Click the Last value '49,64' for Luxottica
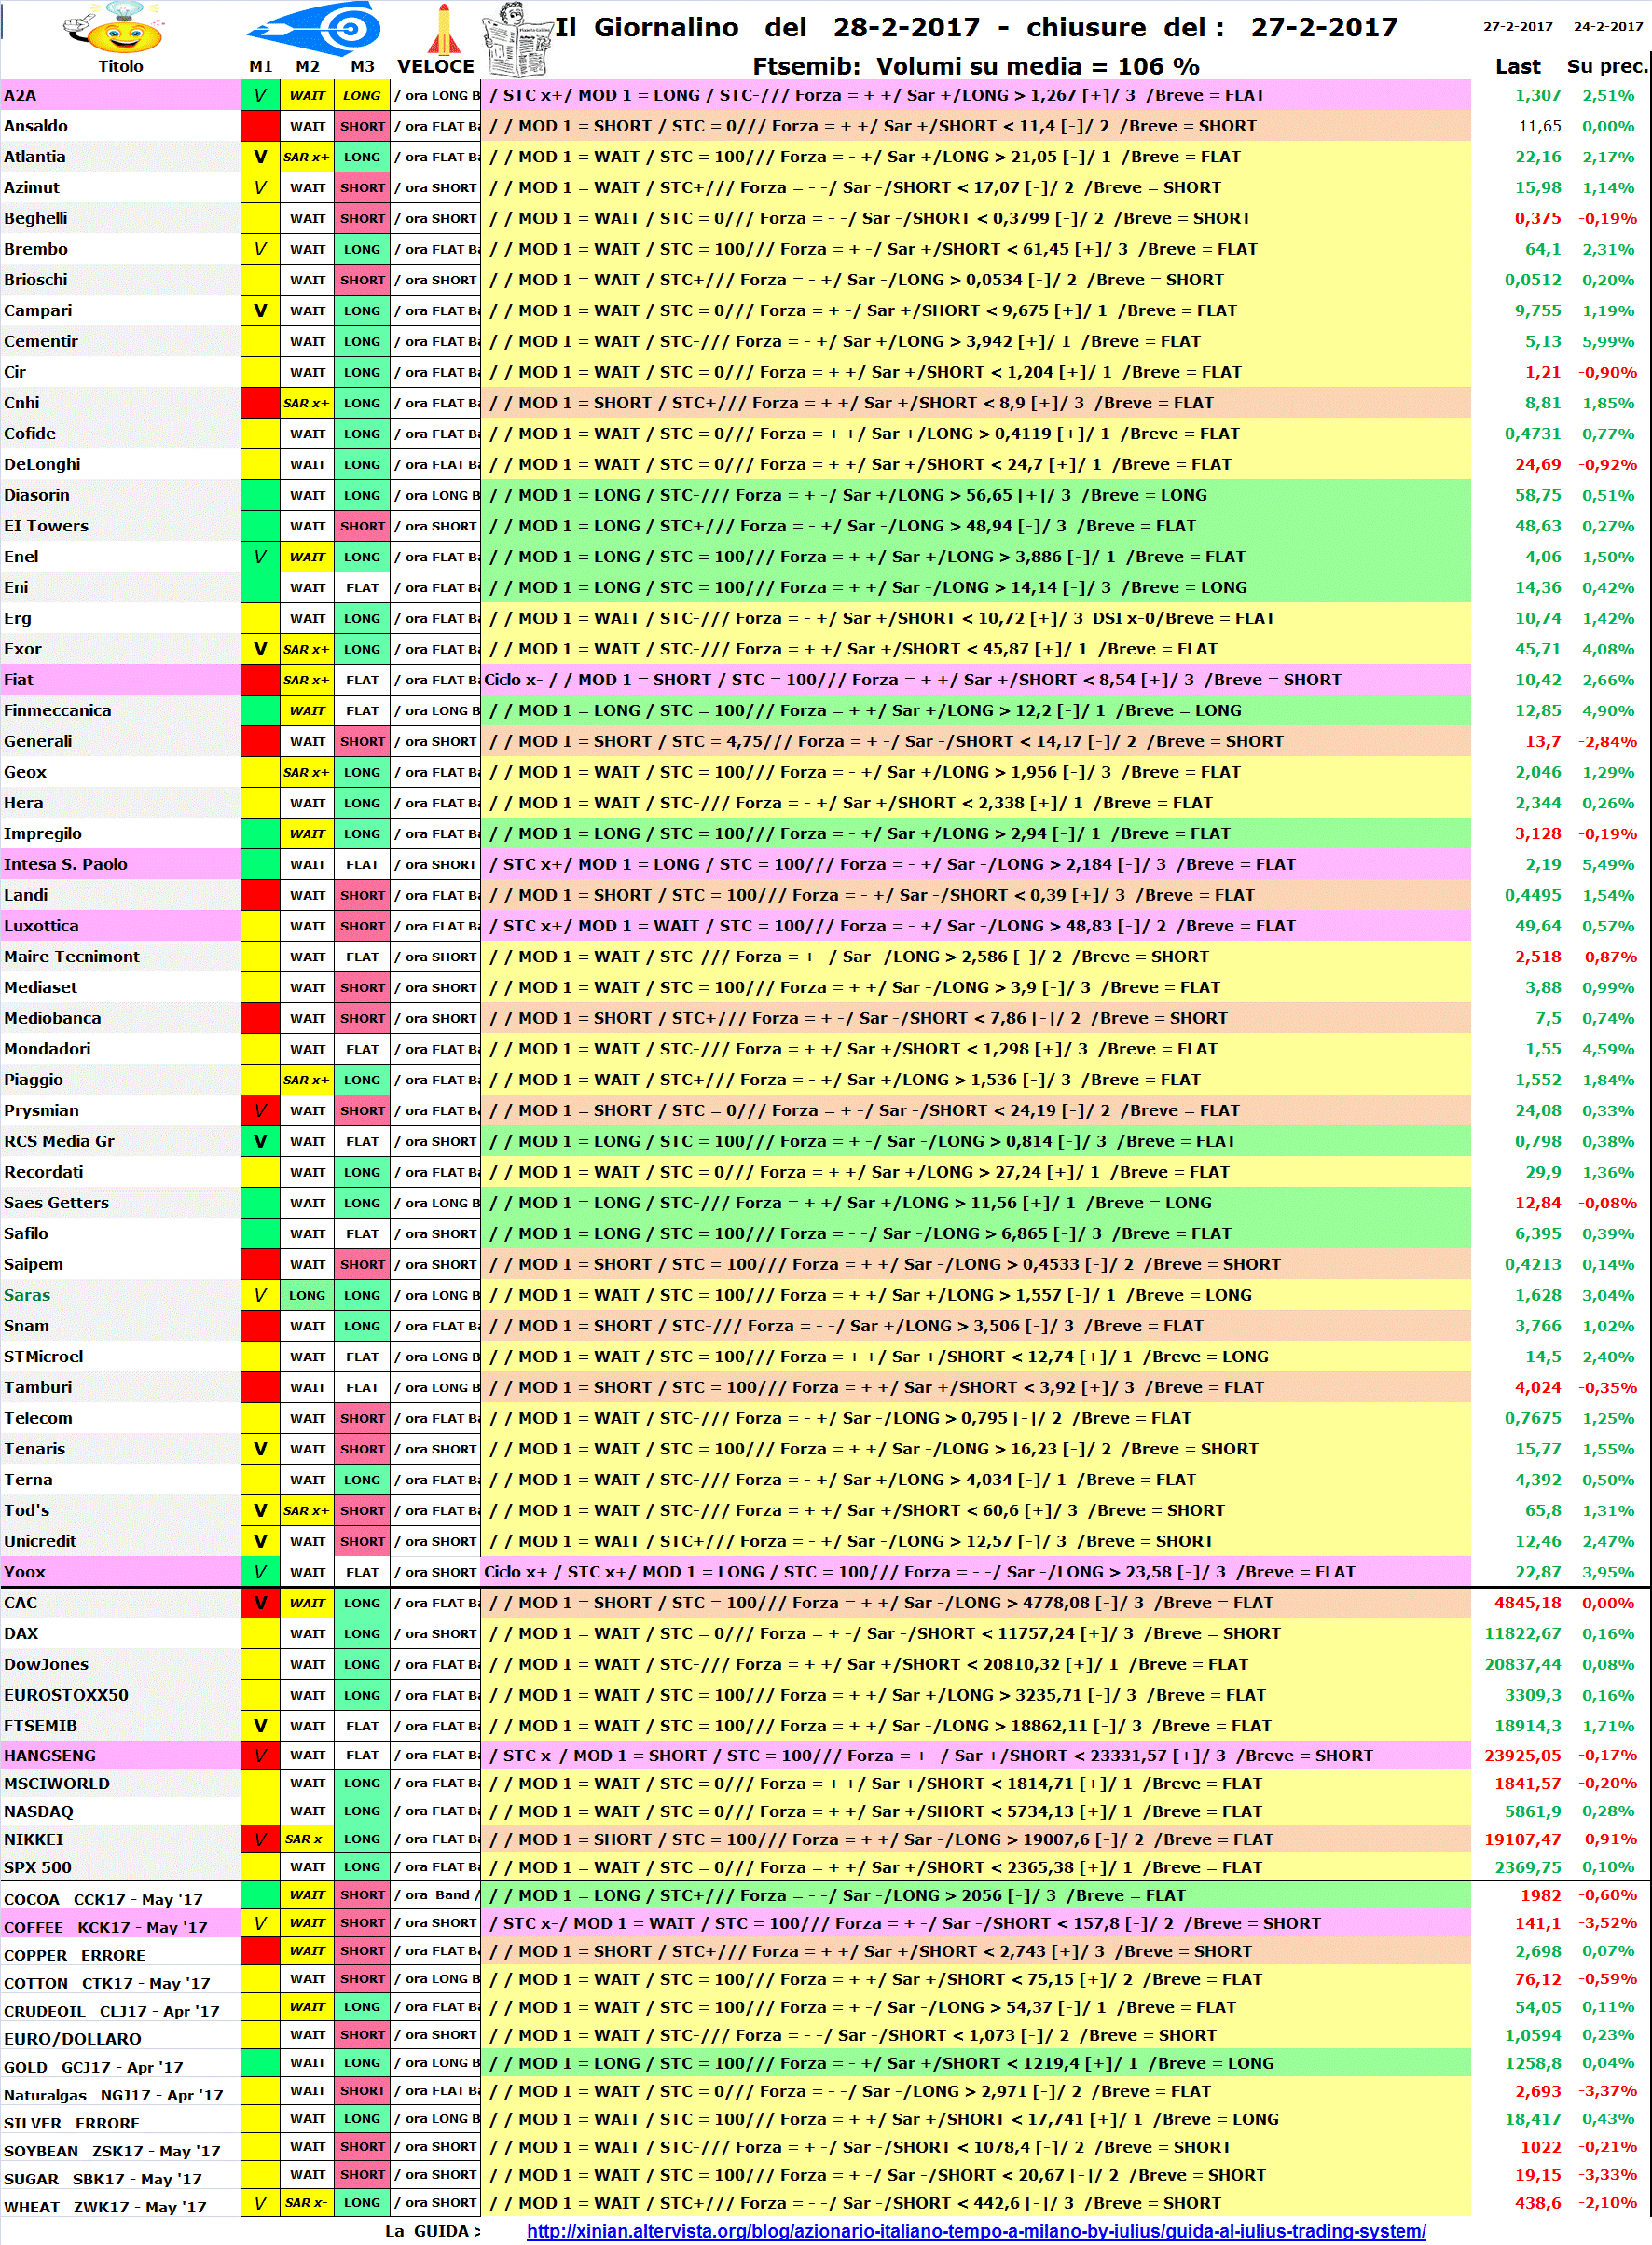The width and height of the screenshot is (1652, 2245). [1537, 926]
